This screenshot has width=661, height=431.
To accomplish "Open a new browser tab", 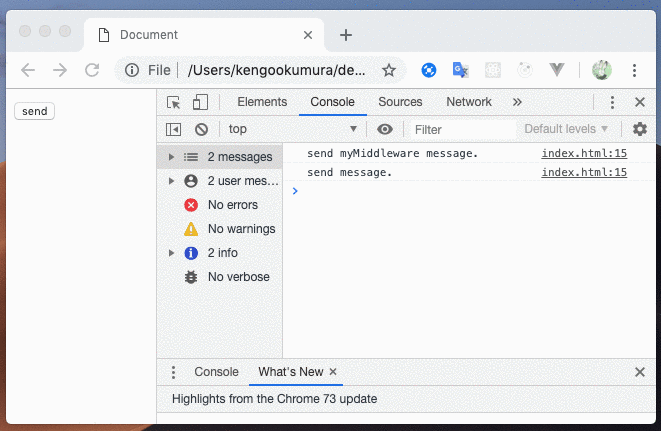I will (x=346, y=35).
